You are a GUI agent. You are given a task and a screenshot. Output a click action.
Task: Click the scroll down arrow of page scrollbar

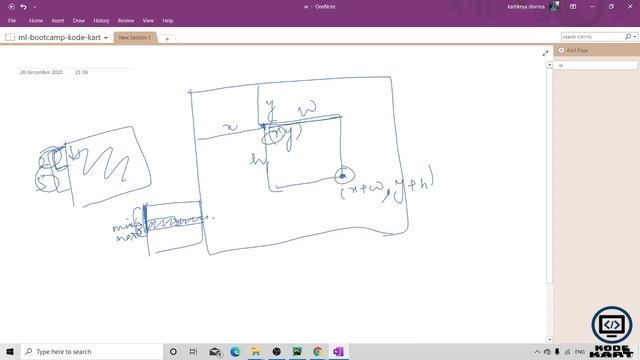pyautogui.click(x=549, y=339)
